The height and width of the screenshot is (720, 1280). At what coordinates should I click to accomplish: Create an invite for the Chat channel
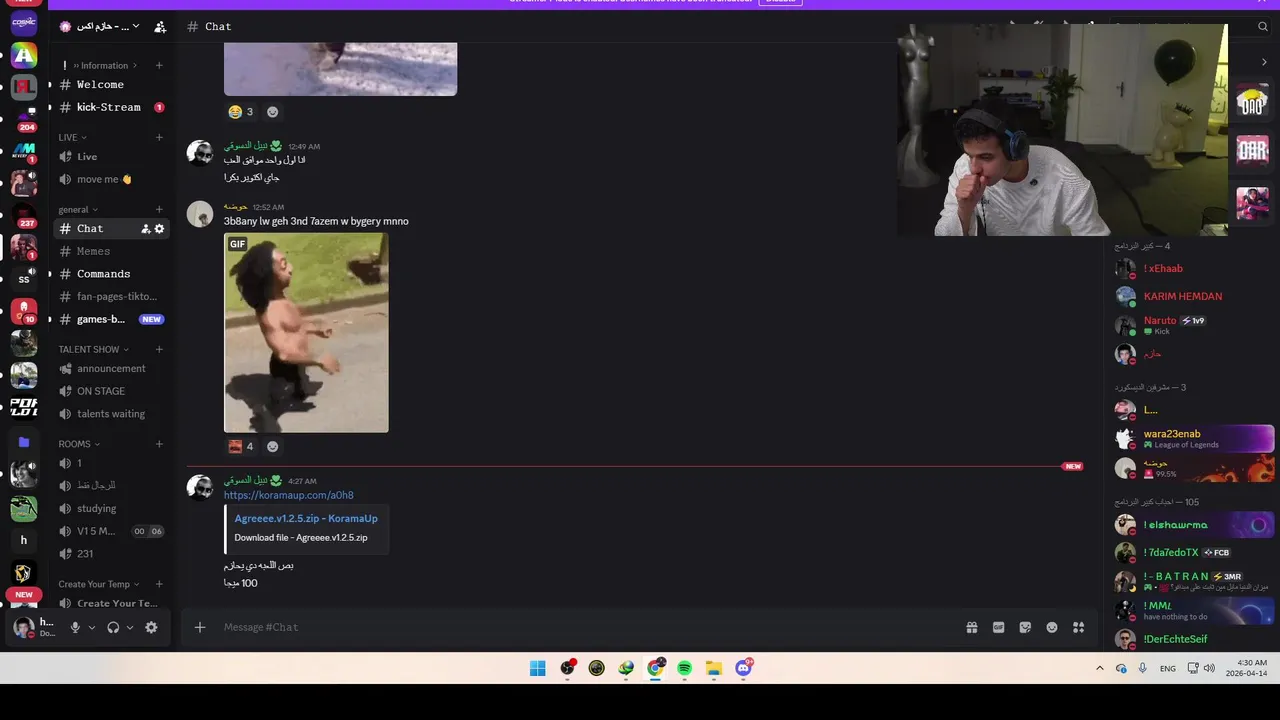145,229
